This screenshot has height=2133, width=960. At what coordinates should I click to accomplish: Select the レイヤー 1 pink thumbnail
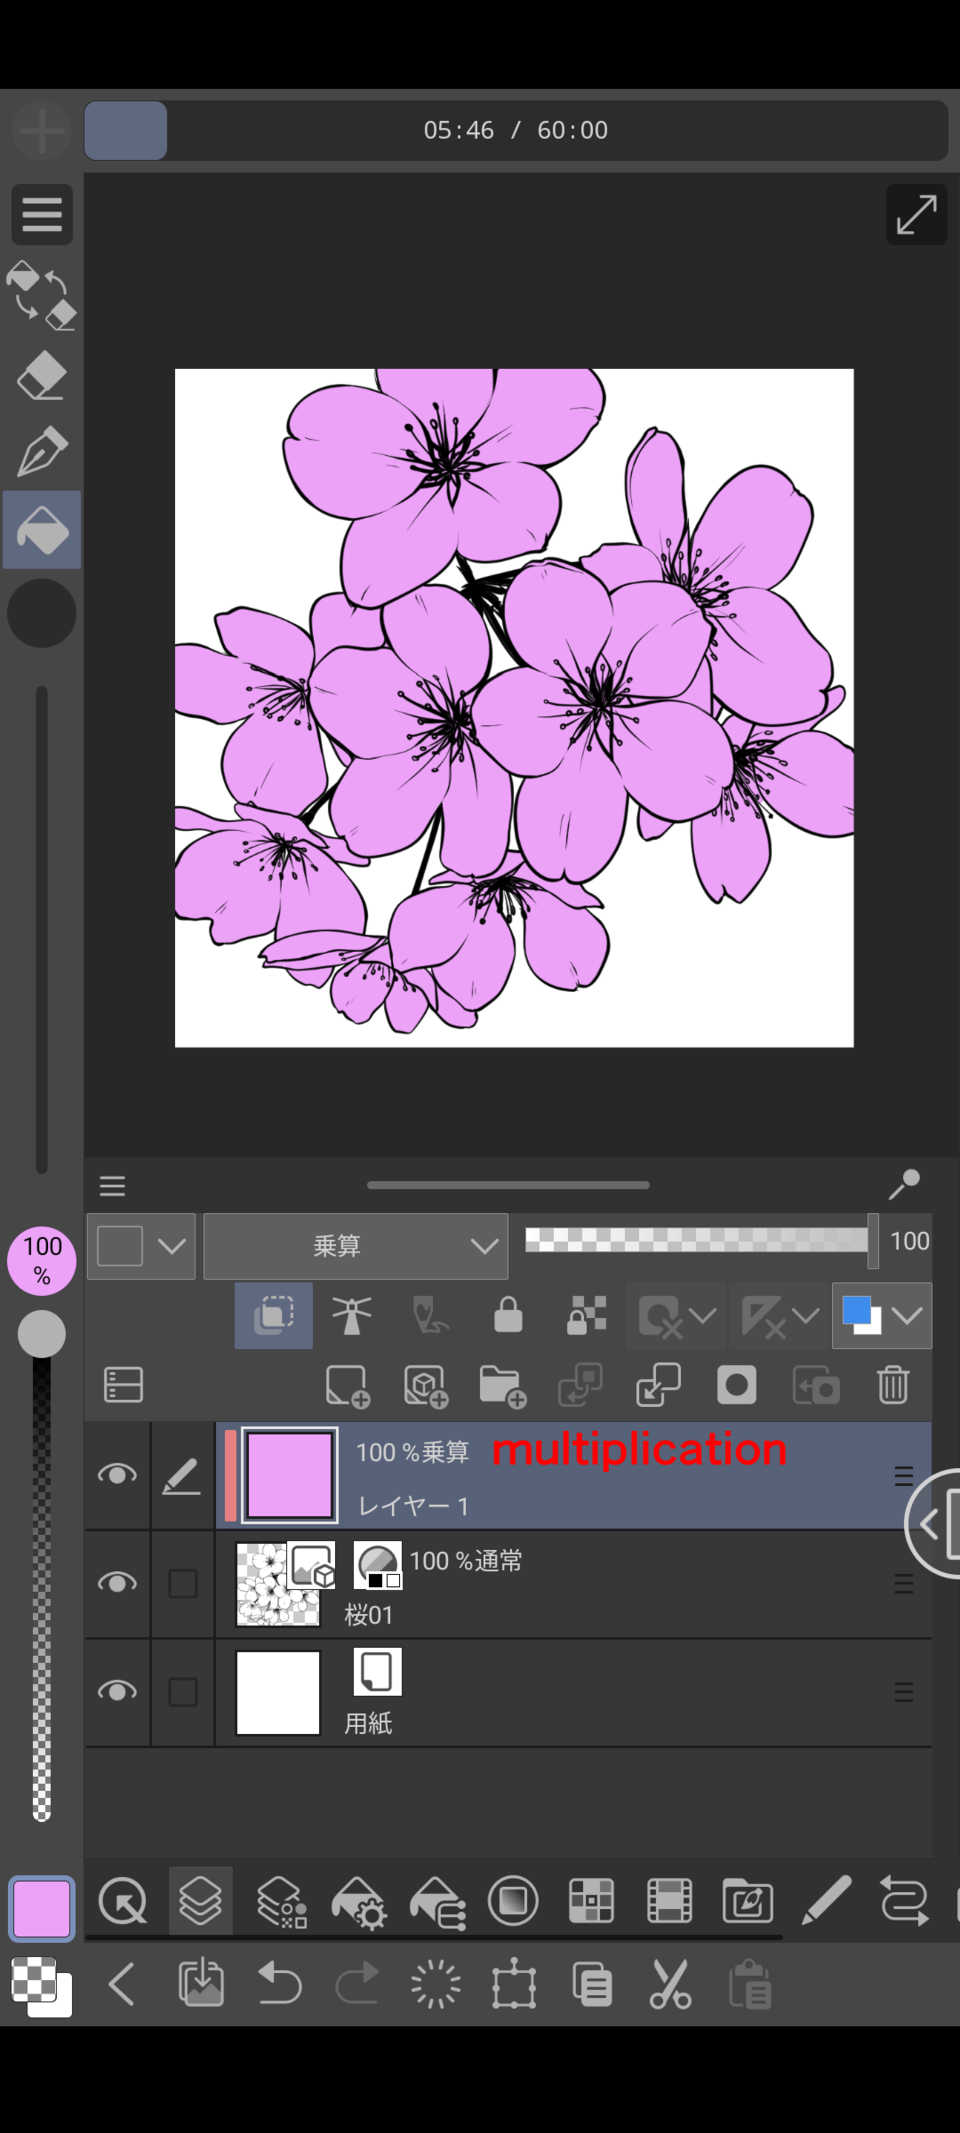(x=290, y=1476)
